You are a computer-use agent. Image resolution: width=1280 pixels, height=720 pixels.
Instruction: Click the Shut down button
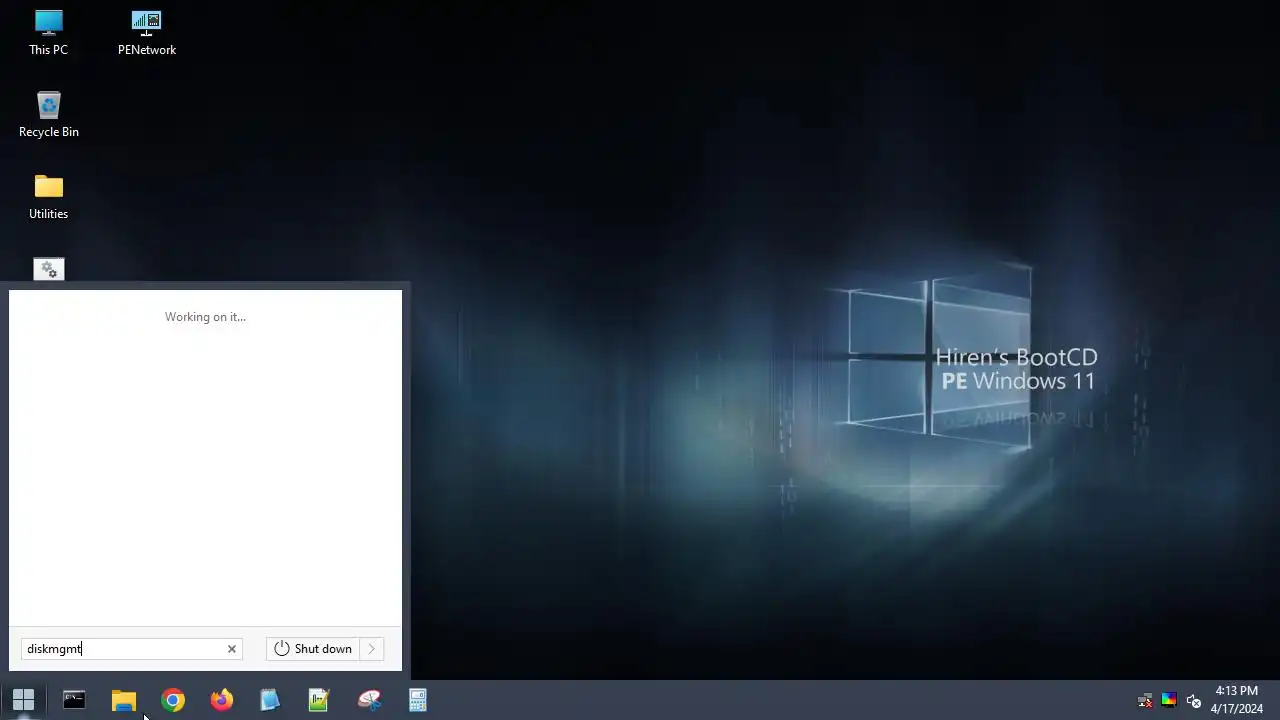[x=313, y=649]
